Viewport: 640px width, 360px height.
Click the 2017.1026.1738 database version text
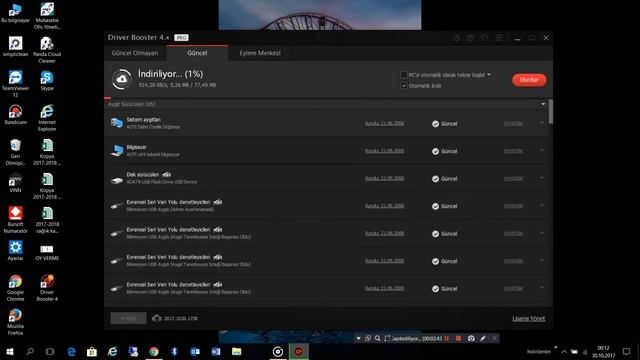(181, 318)
